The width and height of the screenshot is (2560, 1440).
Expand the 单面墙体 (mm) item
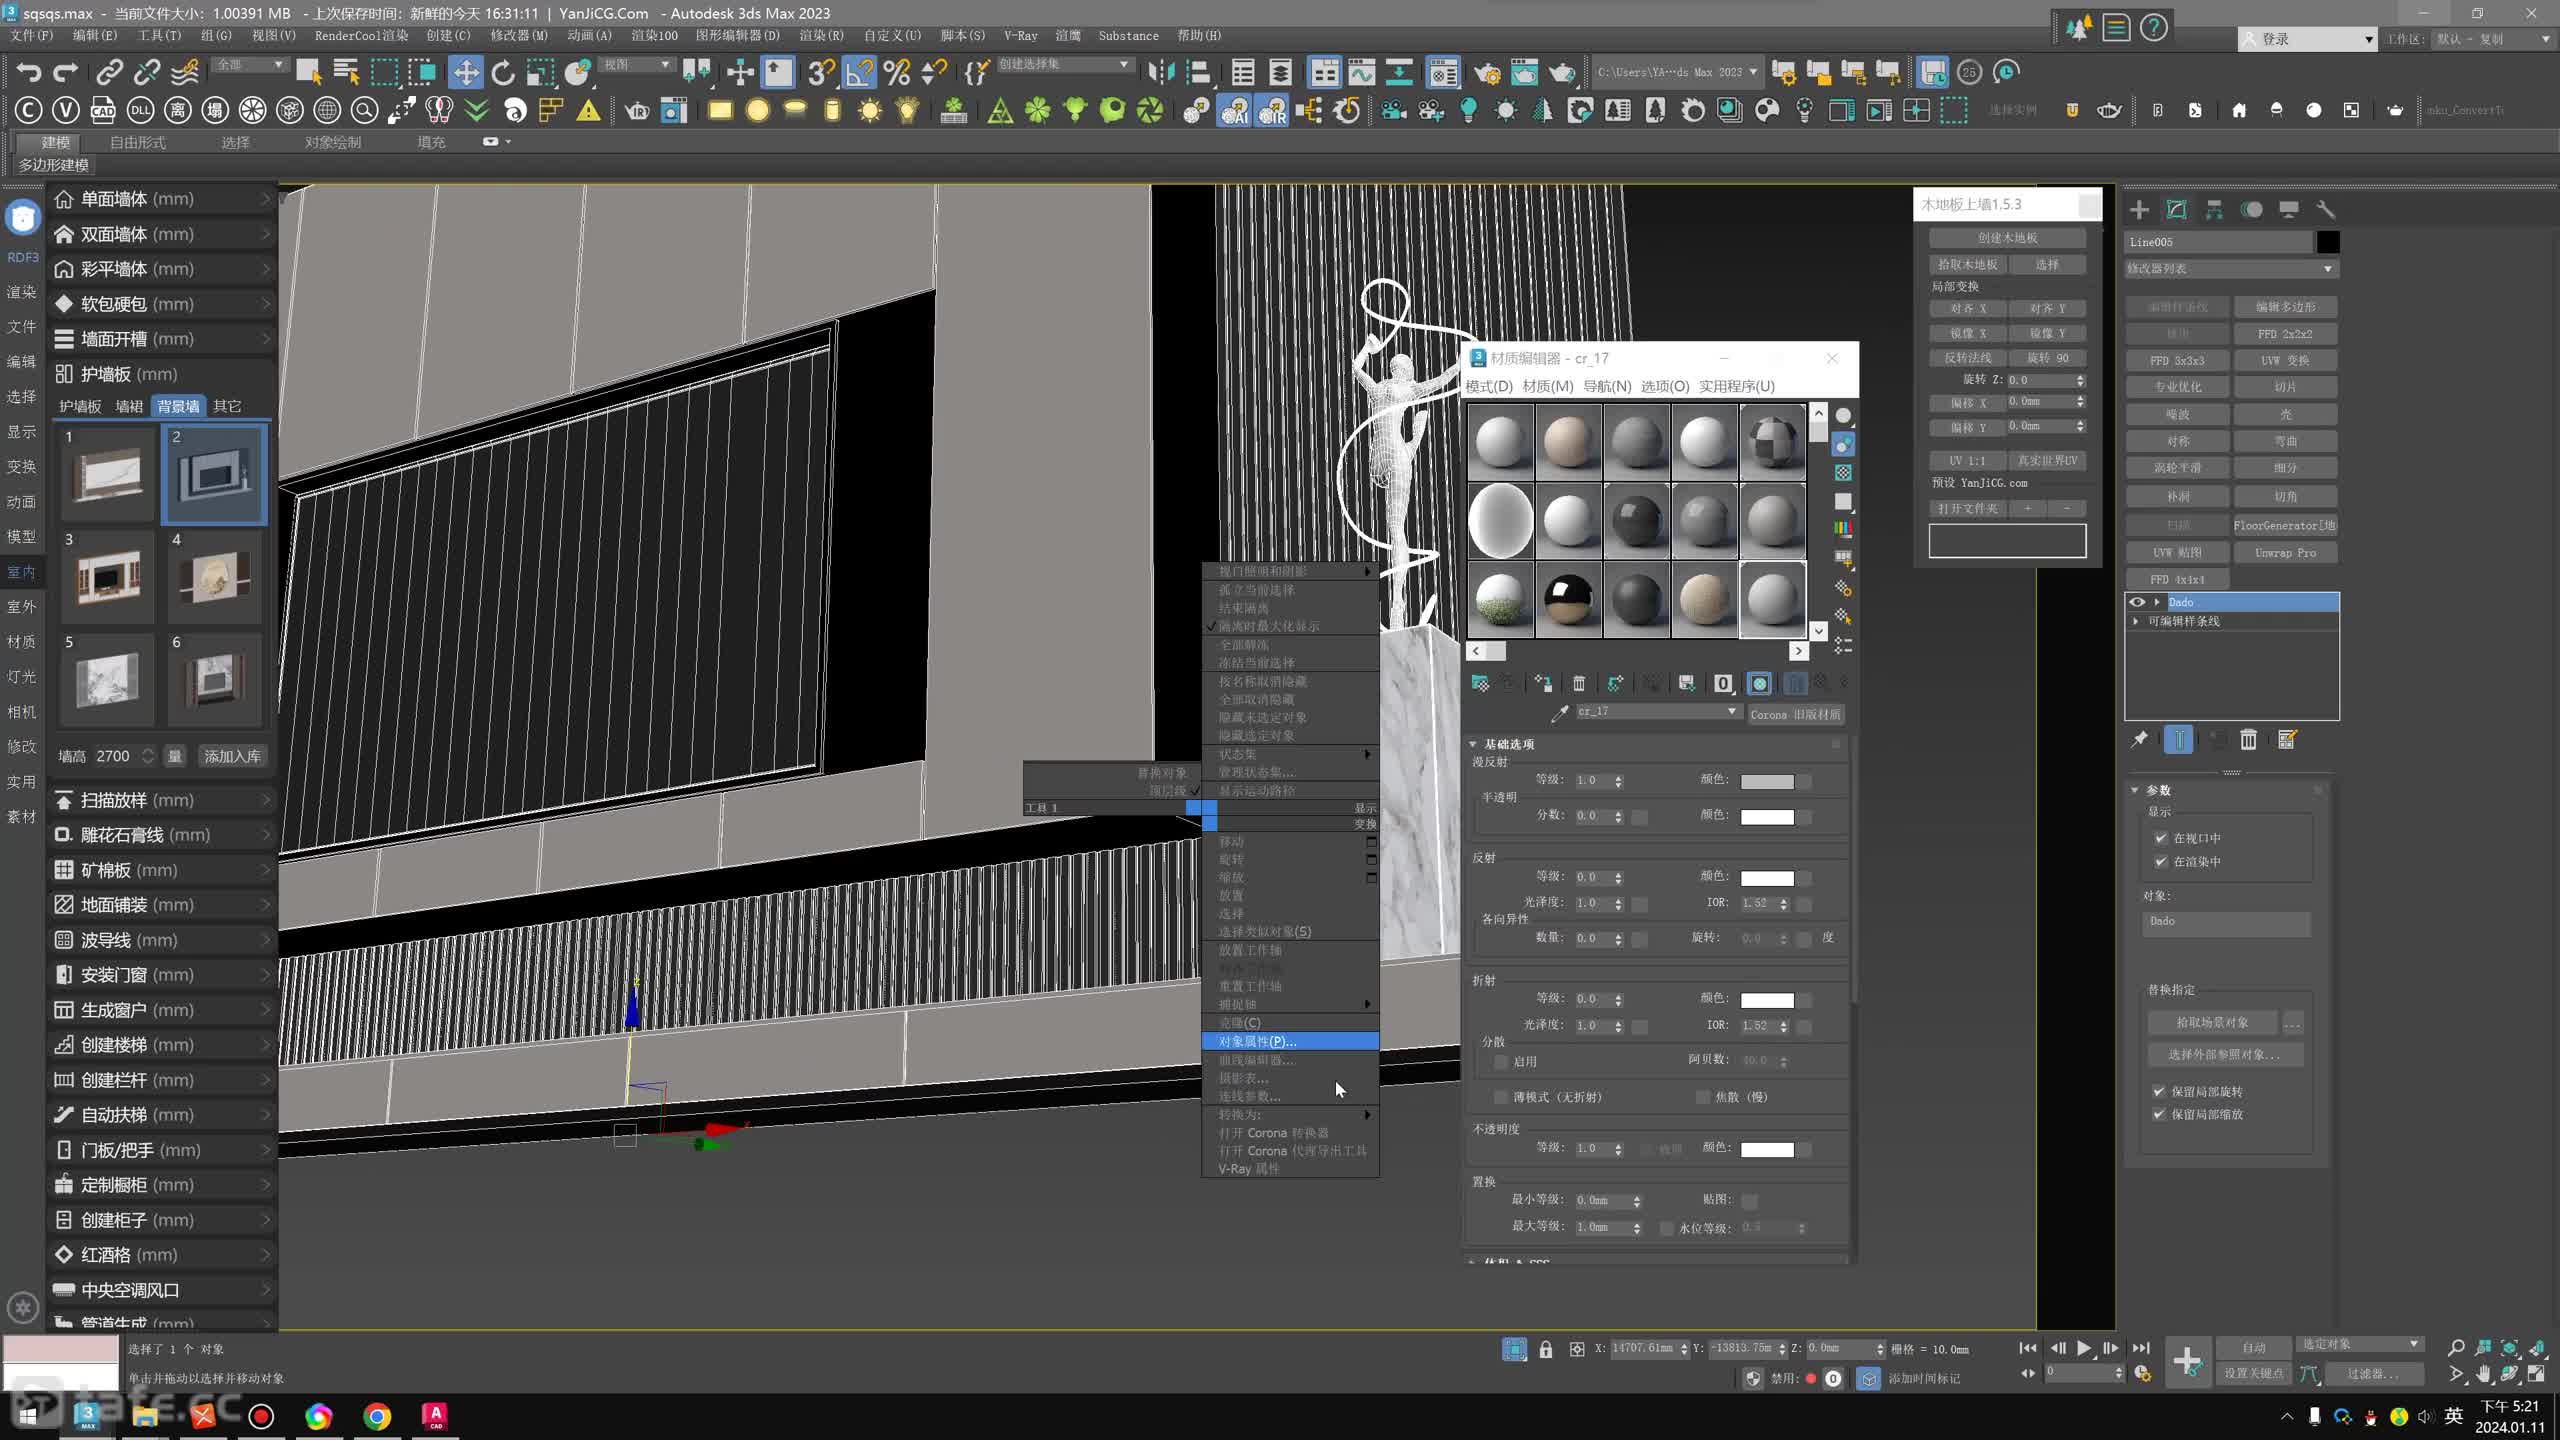[x=163, y=199]
